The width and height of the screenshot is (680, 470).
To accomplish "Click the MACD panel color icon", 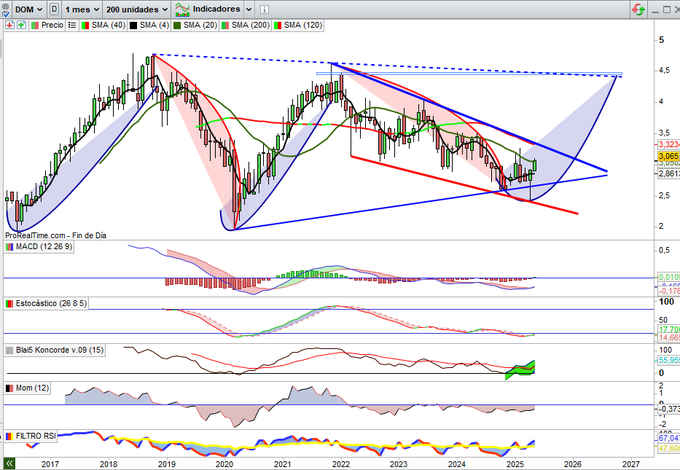I will 9,247.
